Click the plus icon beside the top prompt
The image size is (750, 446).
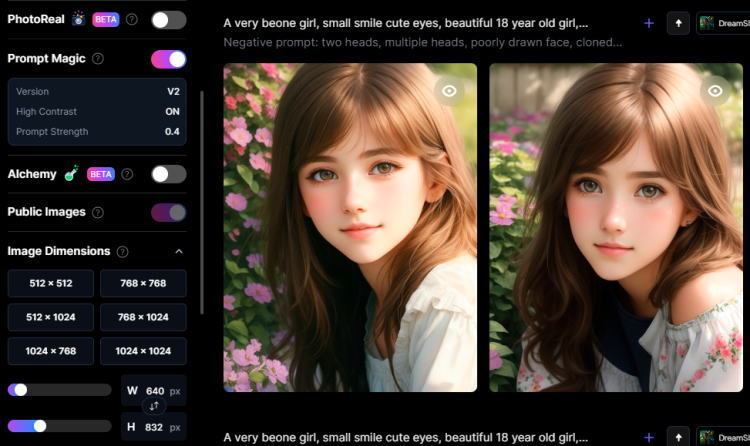click(x=649, y=22)
